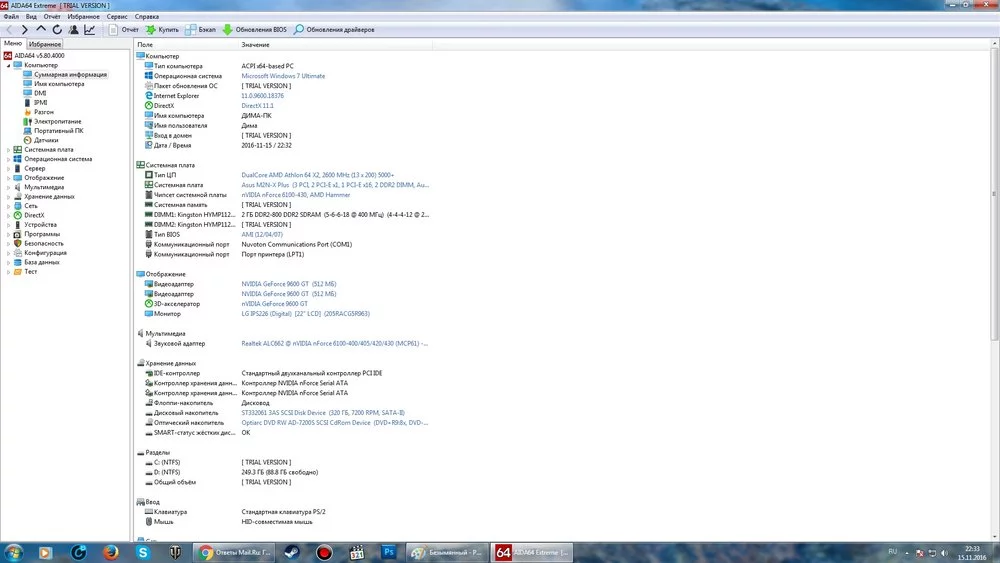Expand Хранение данных tree node
The height and width of the screenshot is (563, 1000).
(8, 196)
